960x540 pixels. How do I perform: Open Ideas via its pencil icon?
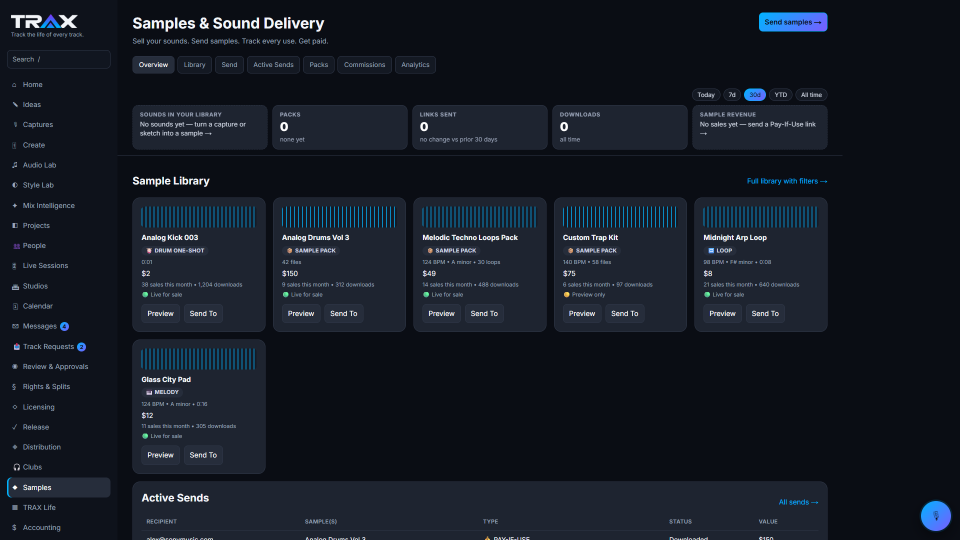[15, 105]
